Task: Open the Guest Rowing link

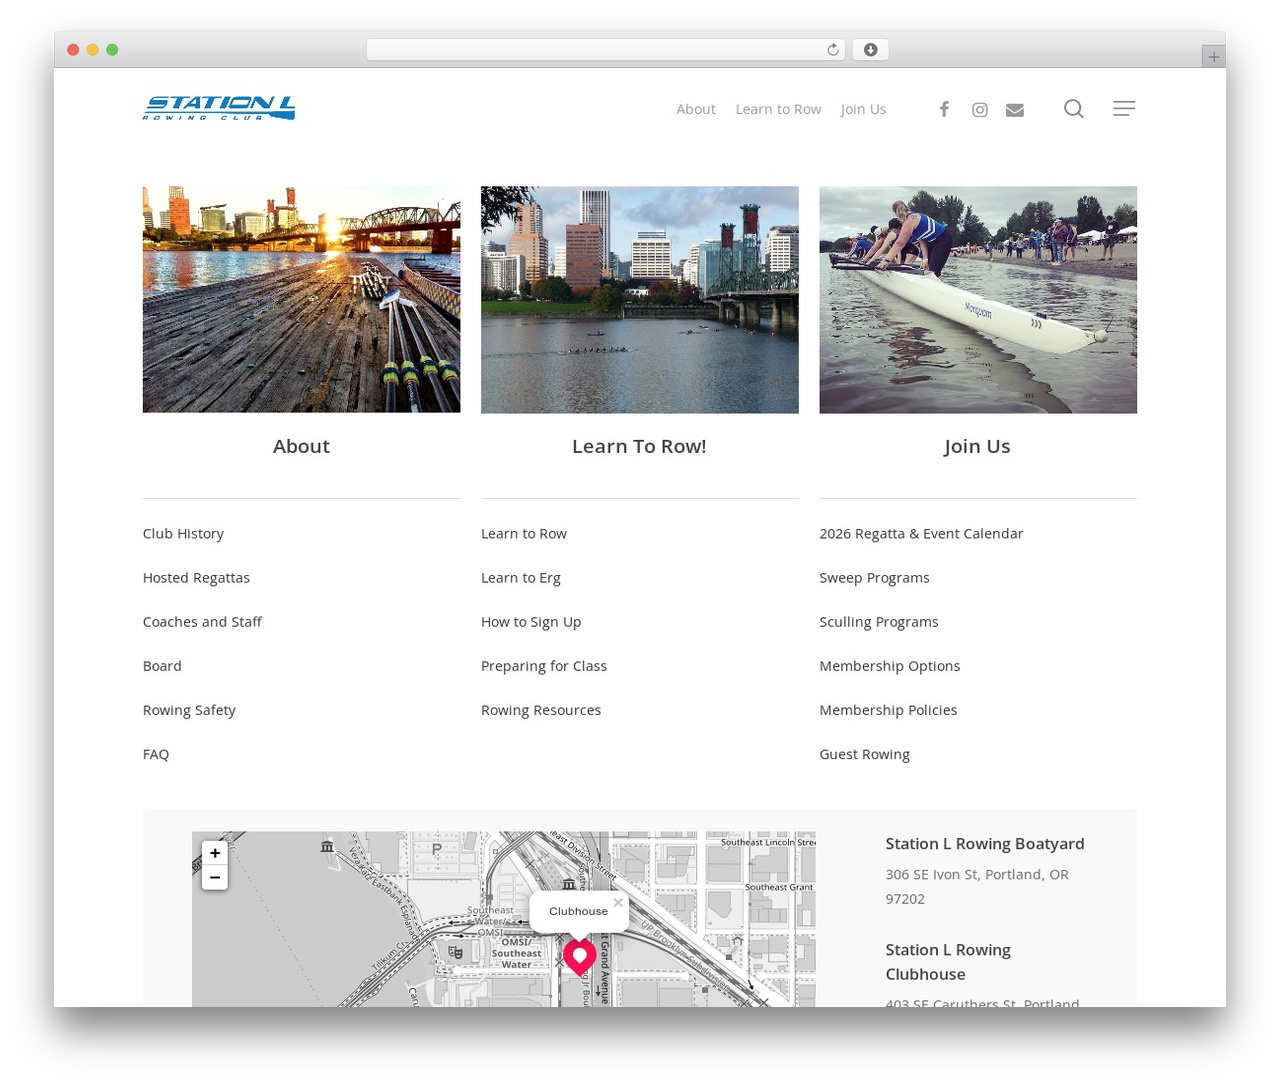Action: coord(864,754)
